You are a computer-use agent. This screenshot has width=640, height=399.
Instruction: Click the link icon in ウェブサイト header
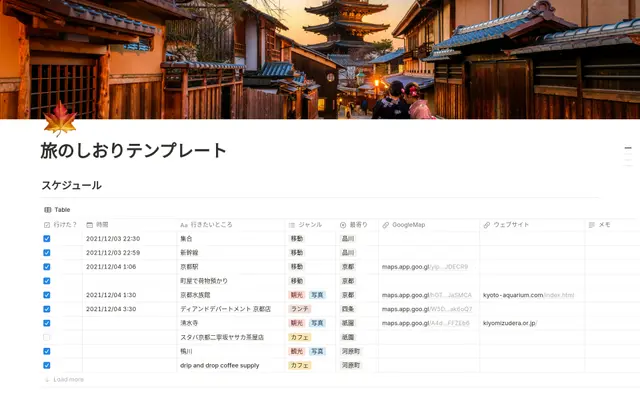pos(487,225)
